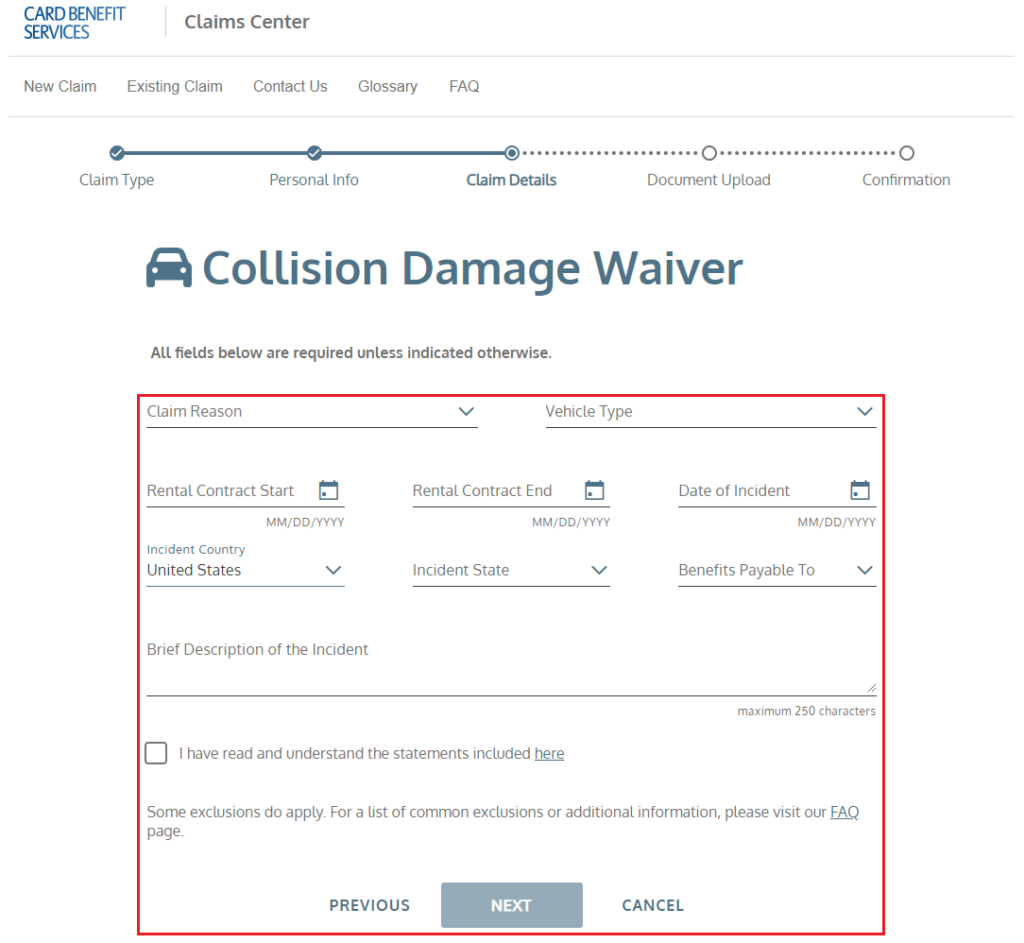Click the Document Upload step circle
The width and height of the screenshot is (1024, 943).
click(x=709, y=153)
